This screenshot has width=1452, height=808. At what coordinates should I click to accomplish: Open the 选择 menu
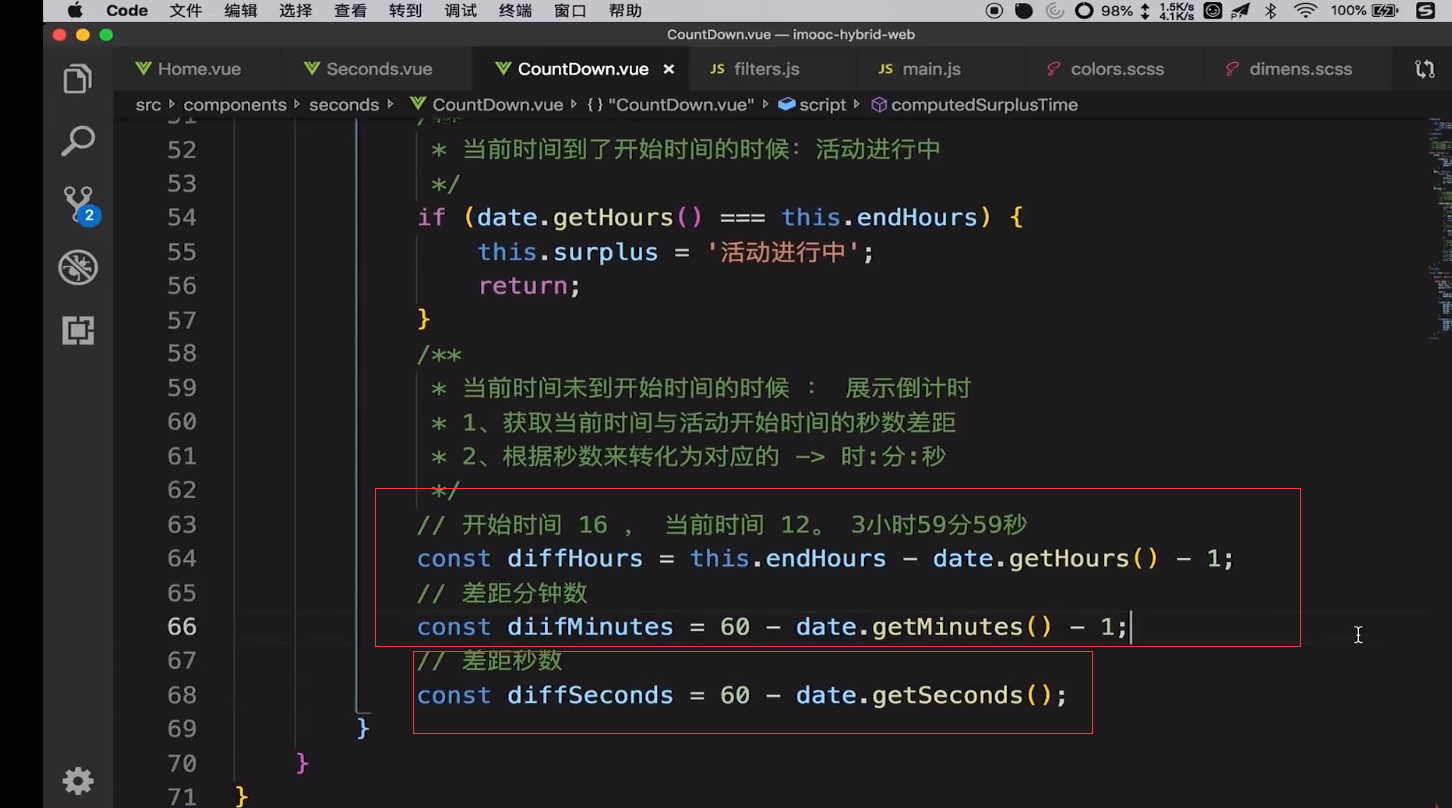pyautogui.click(x=296, y=11)
